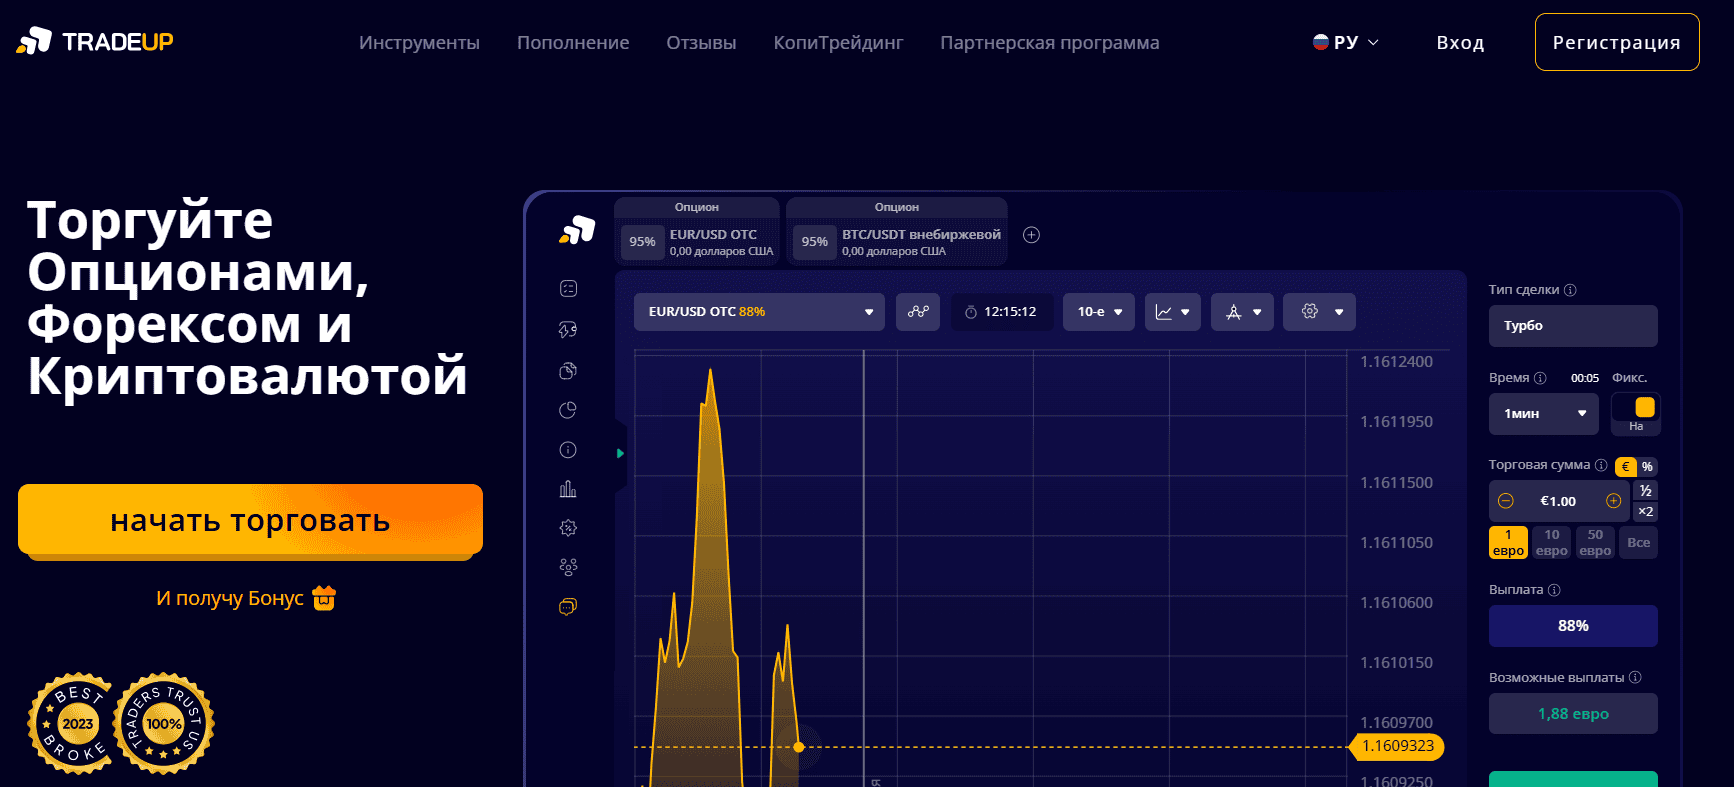Switch trade amount to percent mode
Screen dimensions: 1734x787
pyautogui.click(x=1647, y=467)
